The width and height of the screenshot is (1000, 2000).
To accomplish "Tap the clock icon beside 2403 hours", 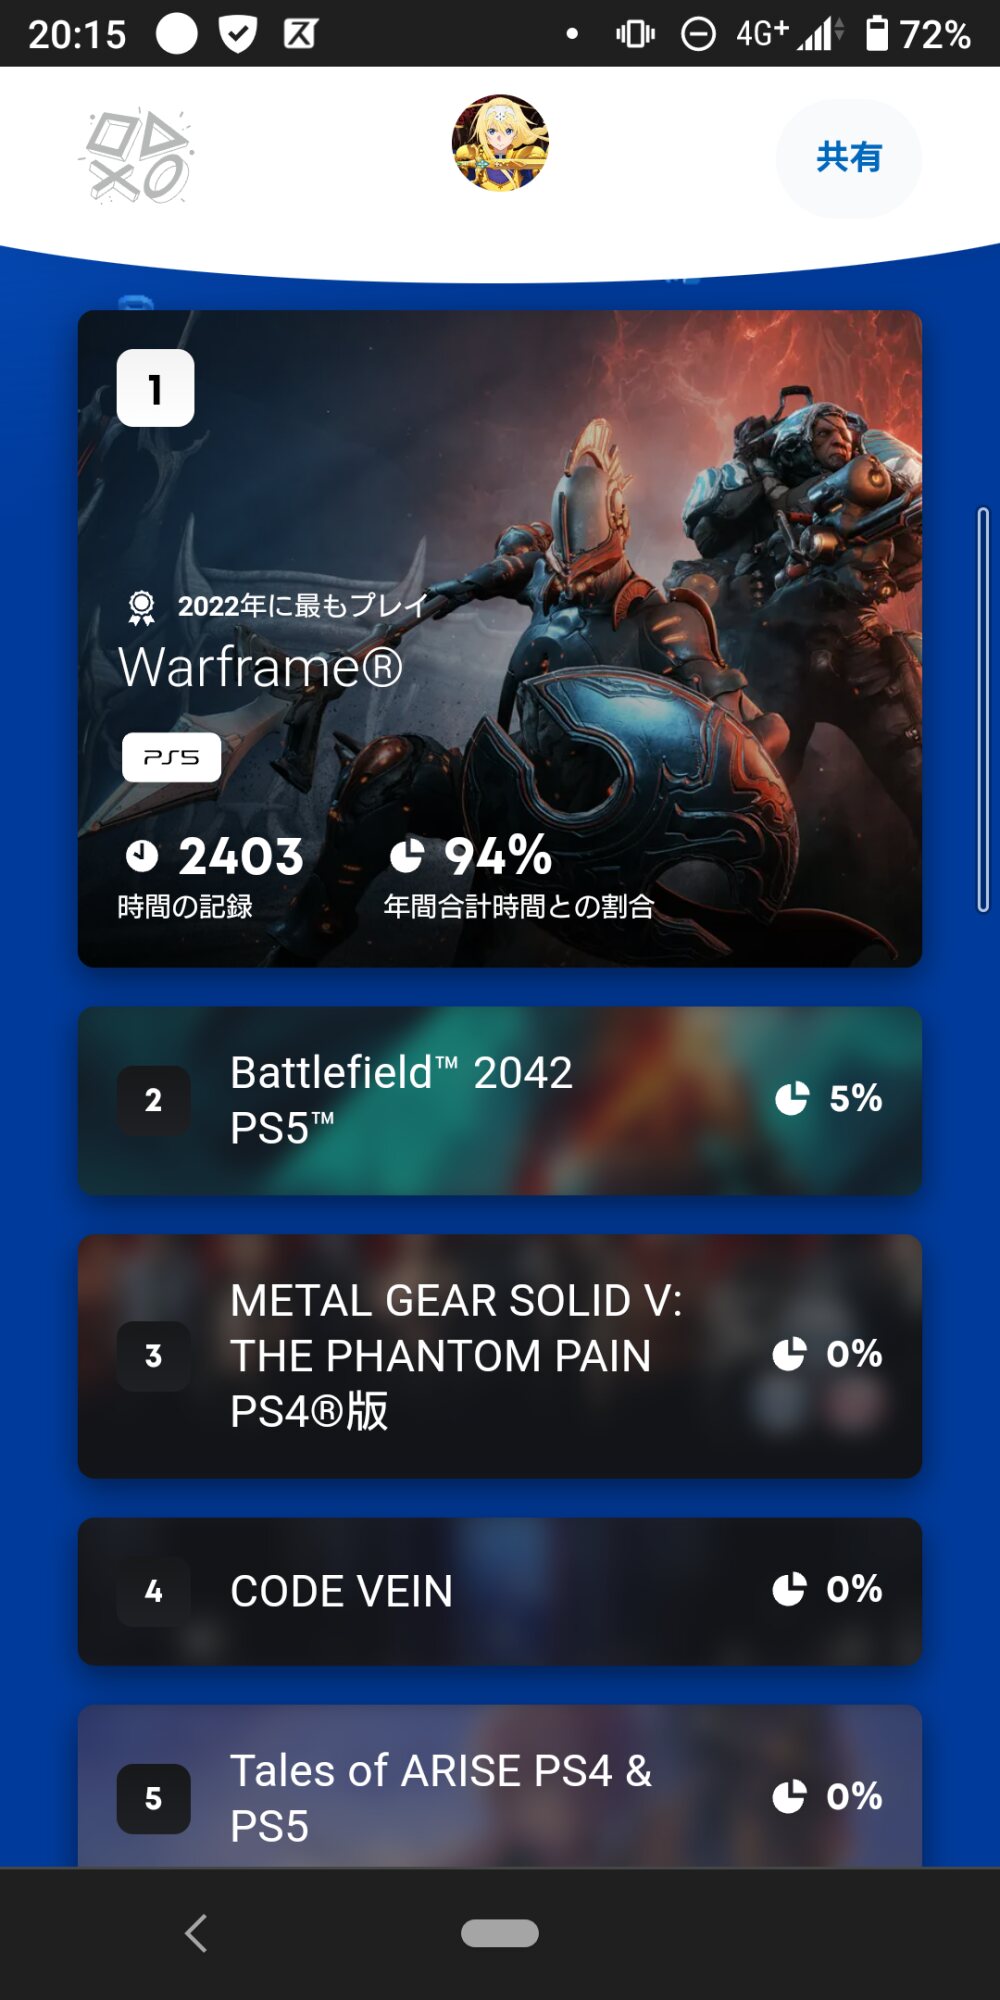I will tap(142, 855).
